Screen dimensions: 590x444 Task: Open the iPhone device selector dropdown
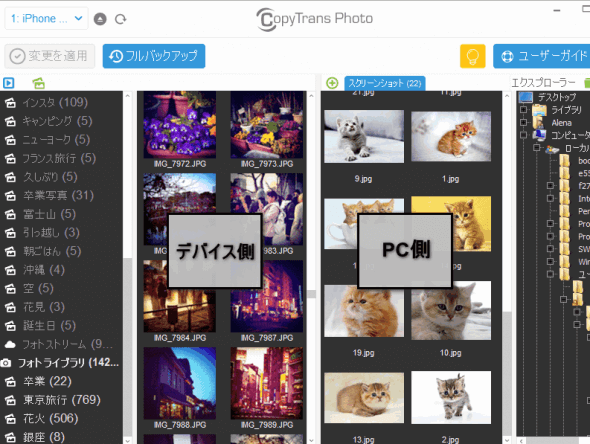(x=46, y=18)
